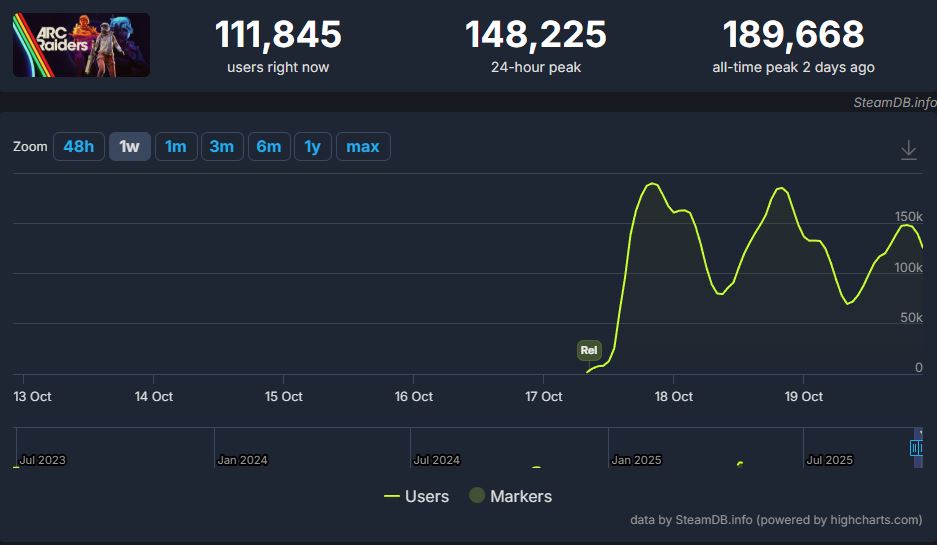This screenshot has height=545, width=937.
Task: Click the 14 Oct axis label
Action: pyautogui.click(x=154, y=396)
